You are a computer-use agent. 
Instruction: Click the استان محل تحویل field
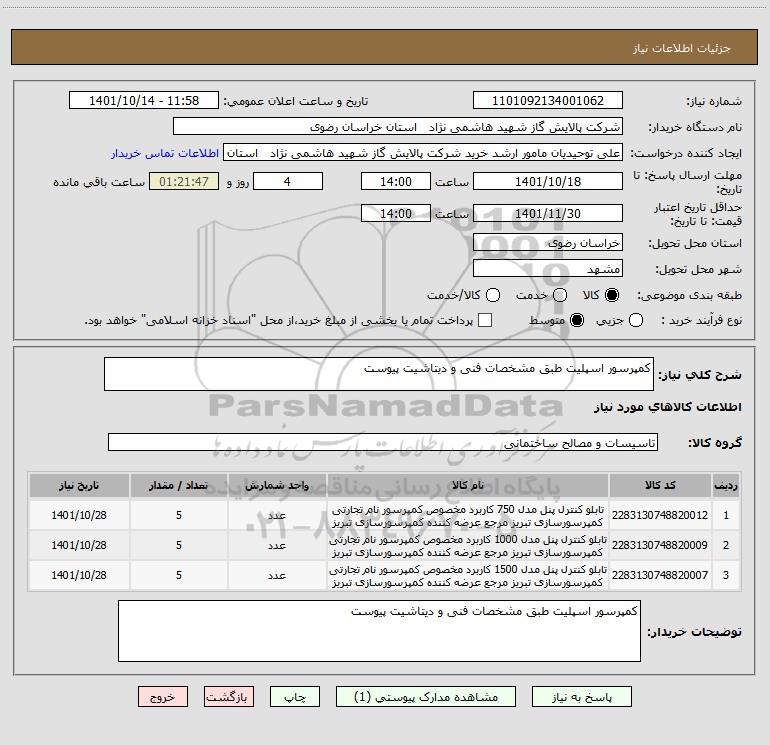tap(548, 243)
